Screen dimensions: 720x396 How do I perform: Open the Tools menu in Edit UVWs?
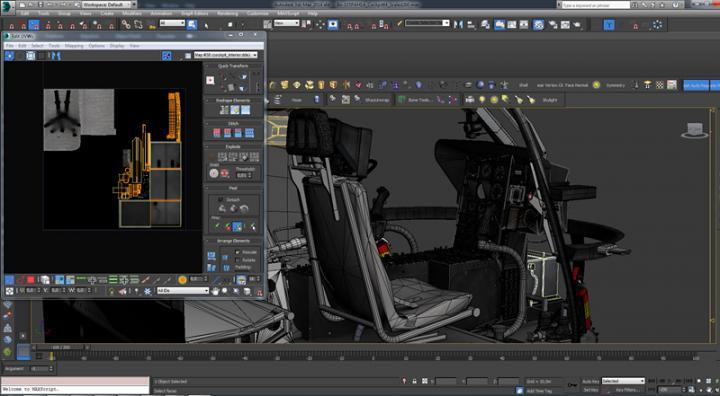pyautogui.click(x=54, y=46)
